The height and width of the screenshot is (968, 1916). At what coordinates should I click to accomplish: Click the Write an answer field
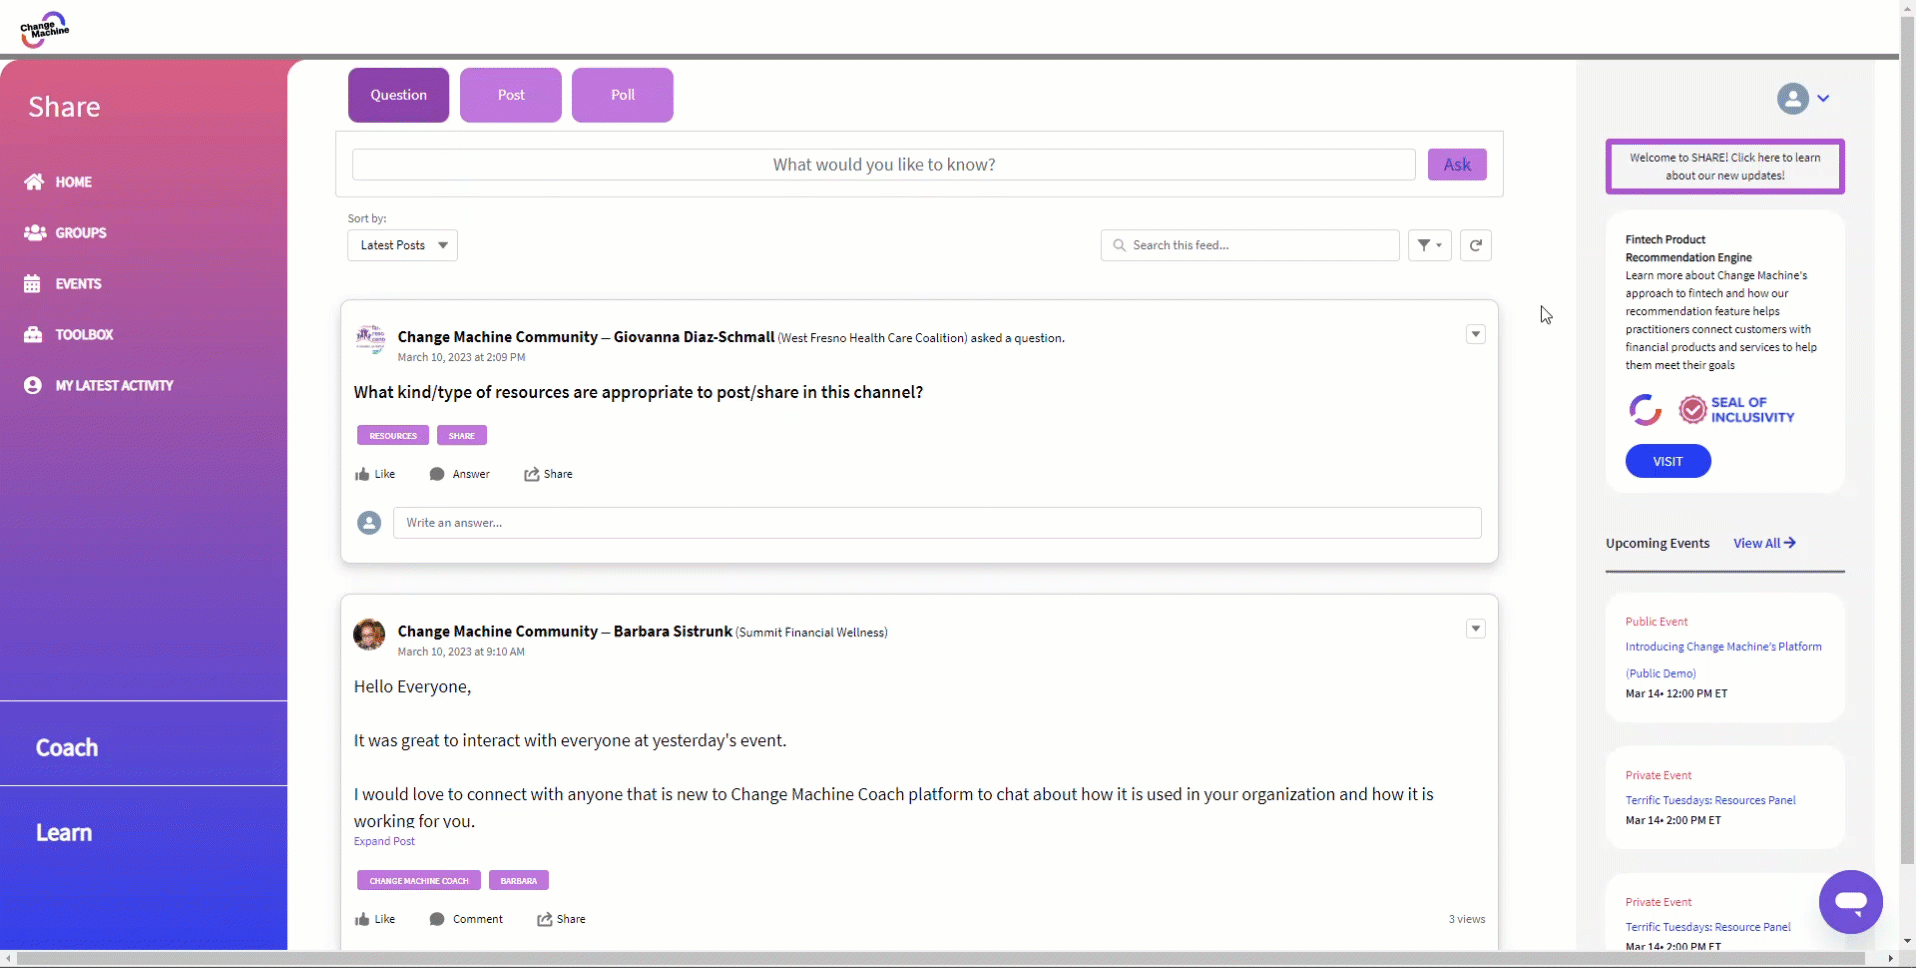[936, 523]
